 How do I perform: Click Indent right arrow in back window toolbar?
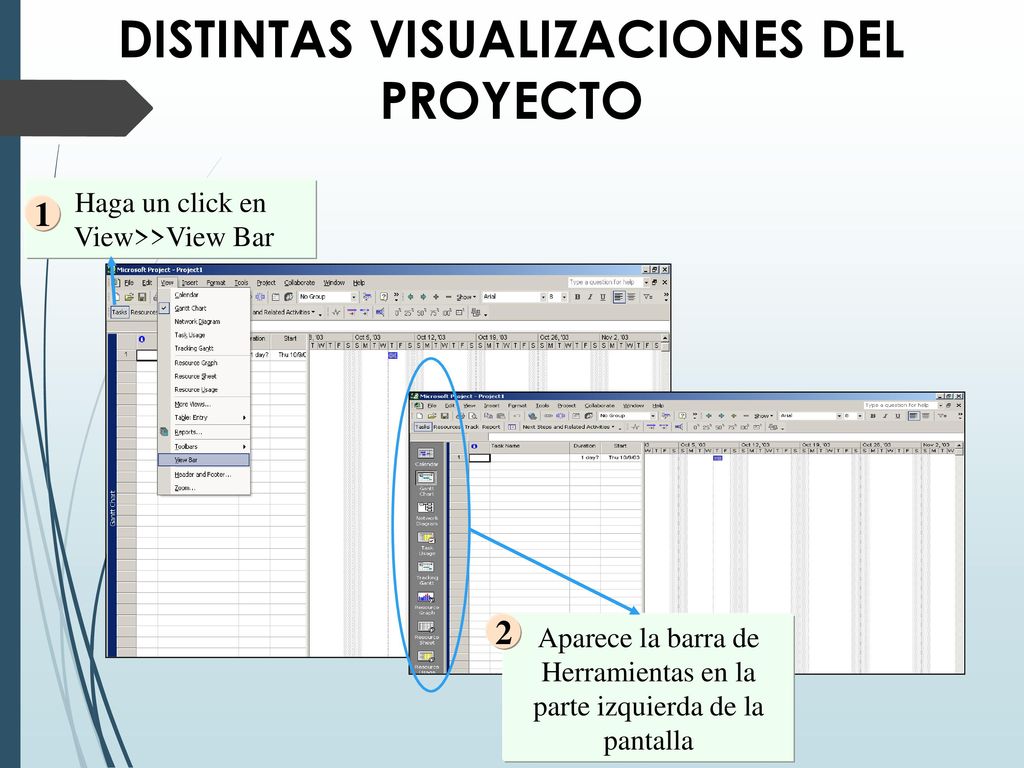(423, 296)
